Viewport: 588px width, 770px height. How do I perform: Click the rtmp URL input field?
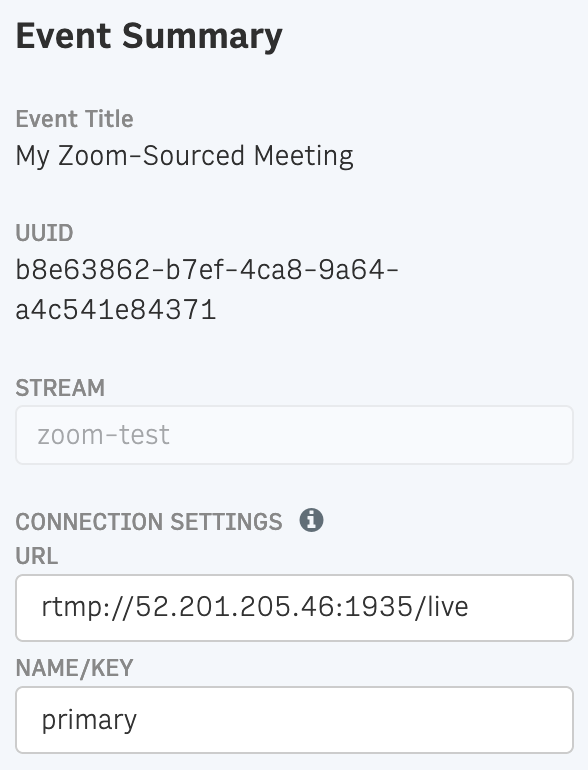pos(294,608)
